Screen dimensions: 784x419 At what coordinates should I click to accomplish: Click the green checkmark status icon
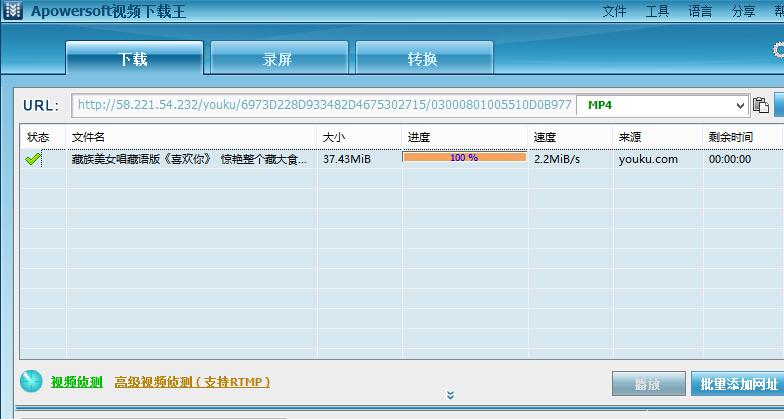coord(32,159)
